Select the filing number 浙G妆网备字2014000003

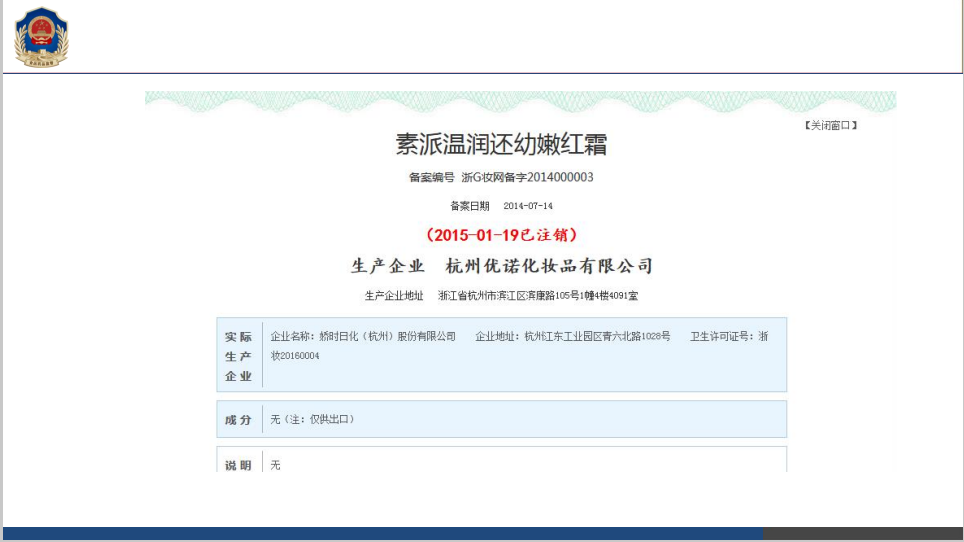[x=527, y=178]
